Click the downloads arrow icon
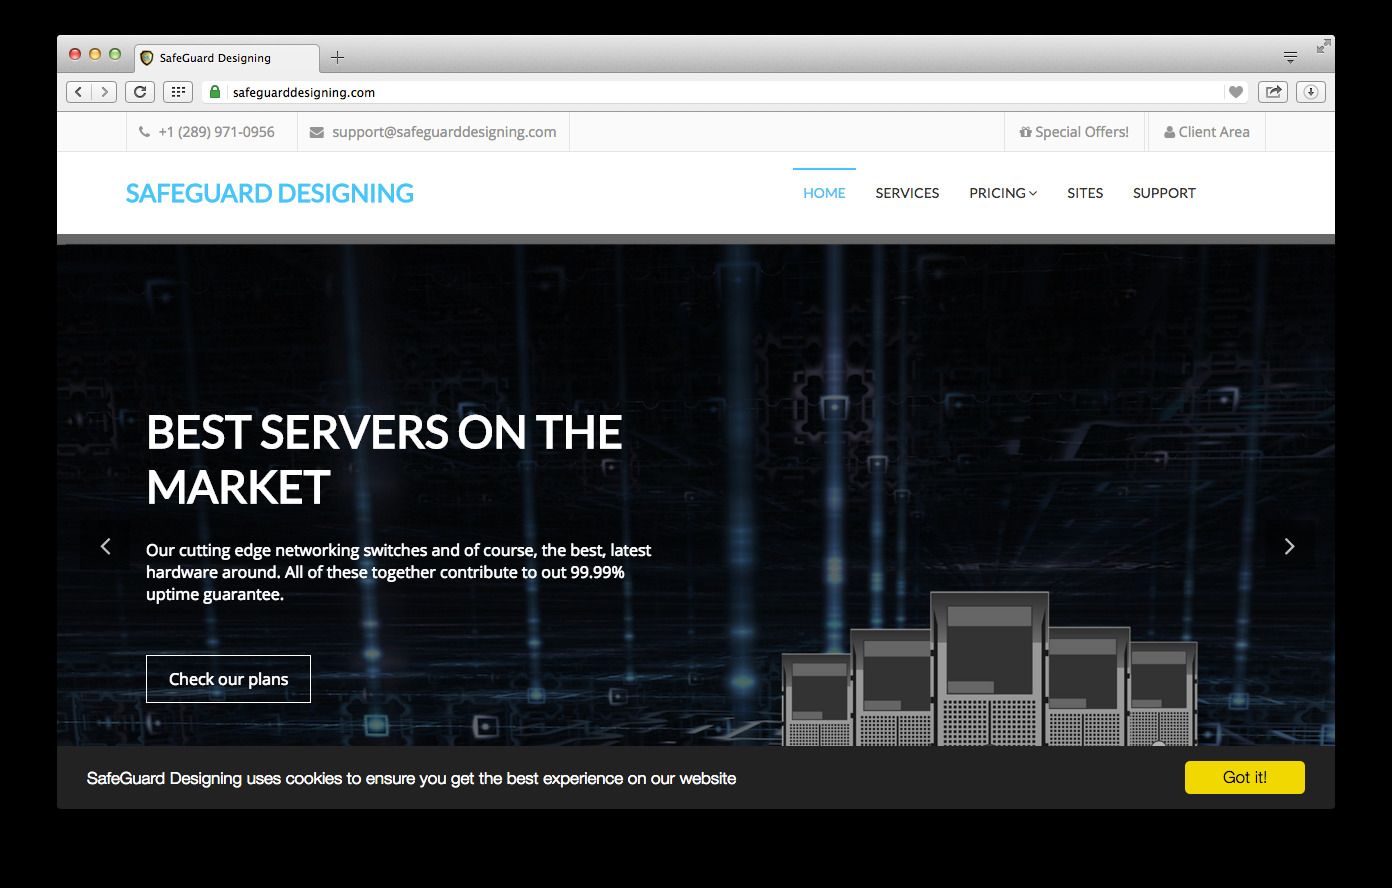This screenshot has height=888, width=1392. click(1310, 91)
